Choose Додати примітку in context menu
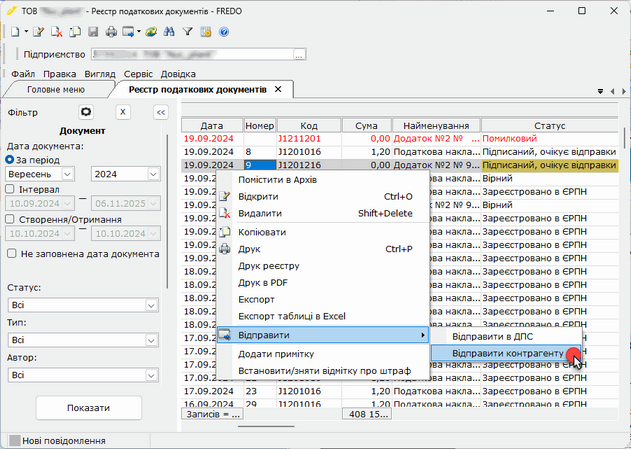Screen dimensions: 631x449 pyautogui.click(x=323, y=354)
